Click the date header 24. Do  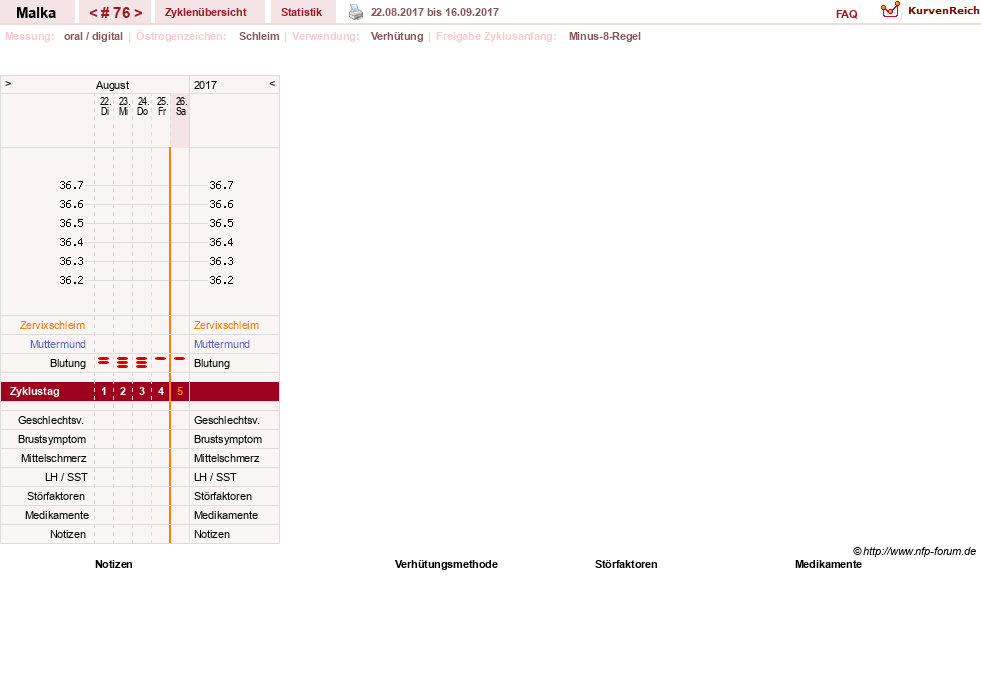143,106
